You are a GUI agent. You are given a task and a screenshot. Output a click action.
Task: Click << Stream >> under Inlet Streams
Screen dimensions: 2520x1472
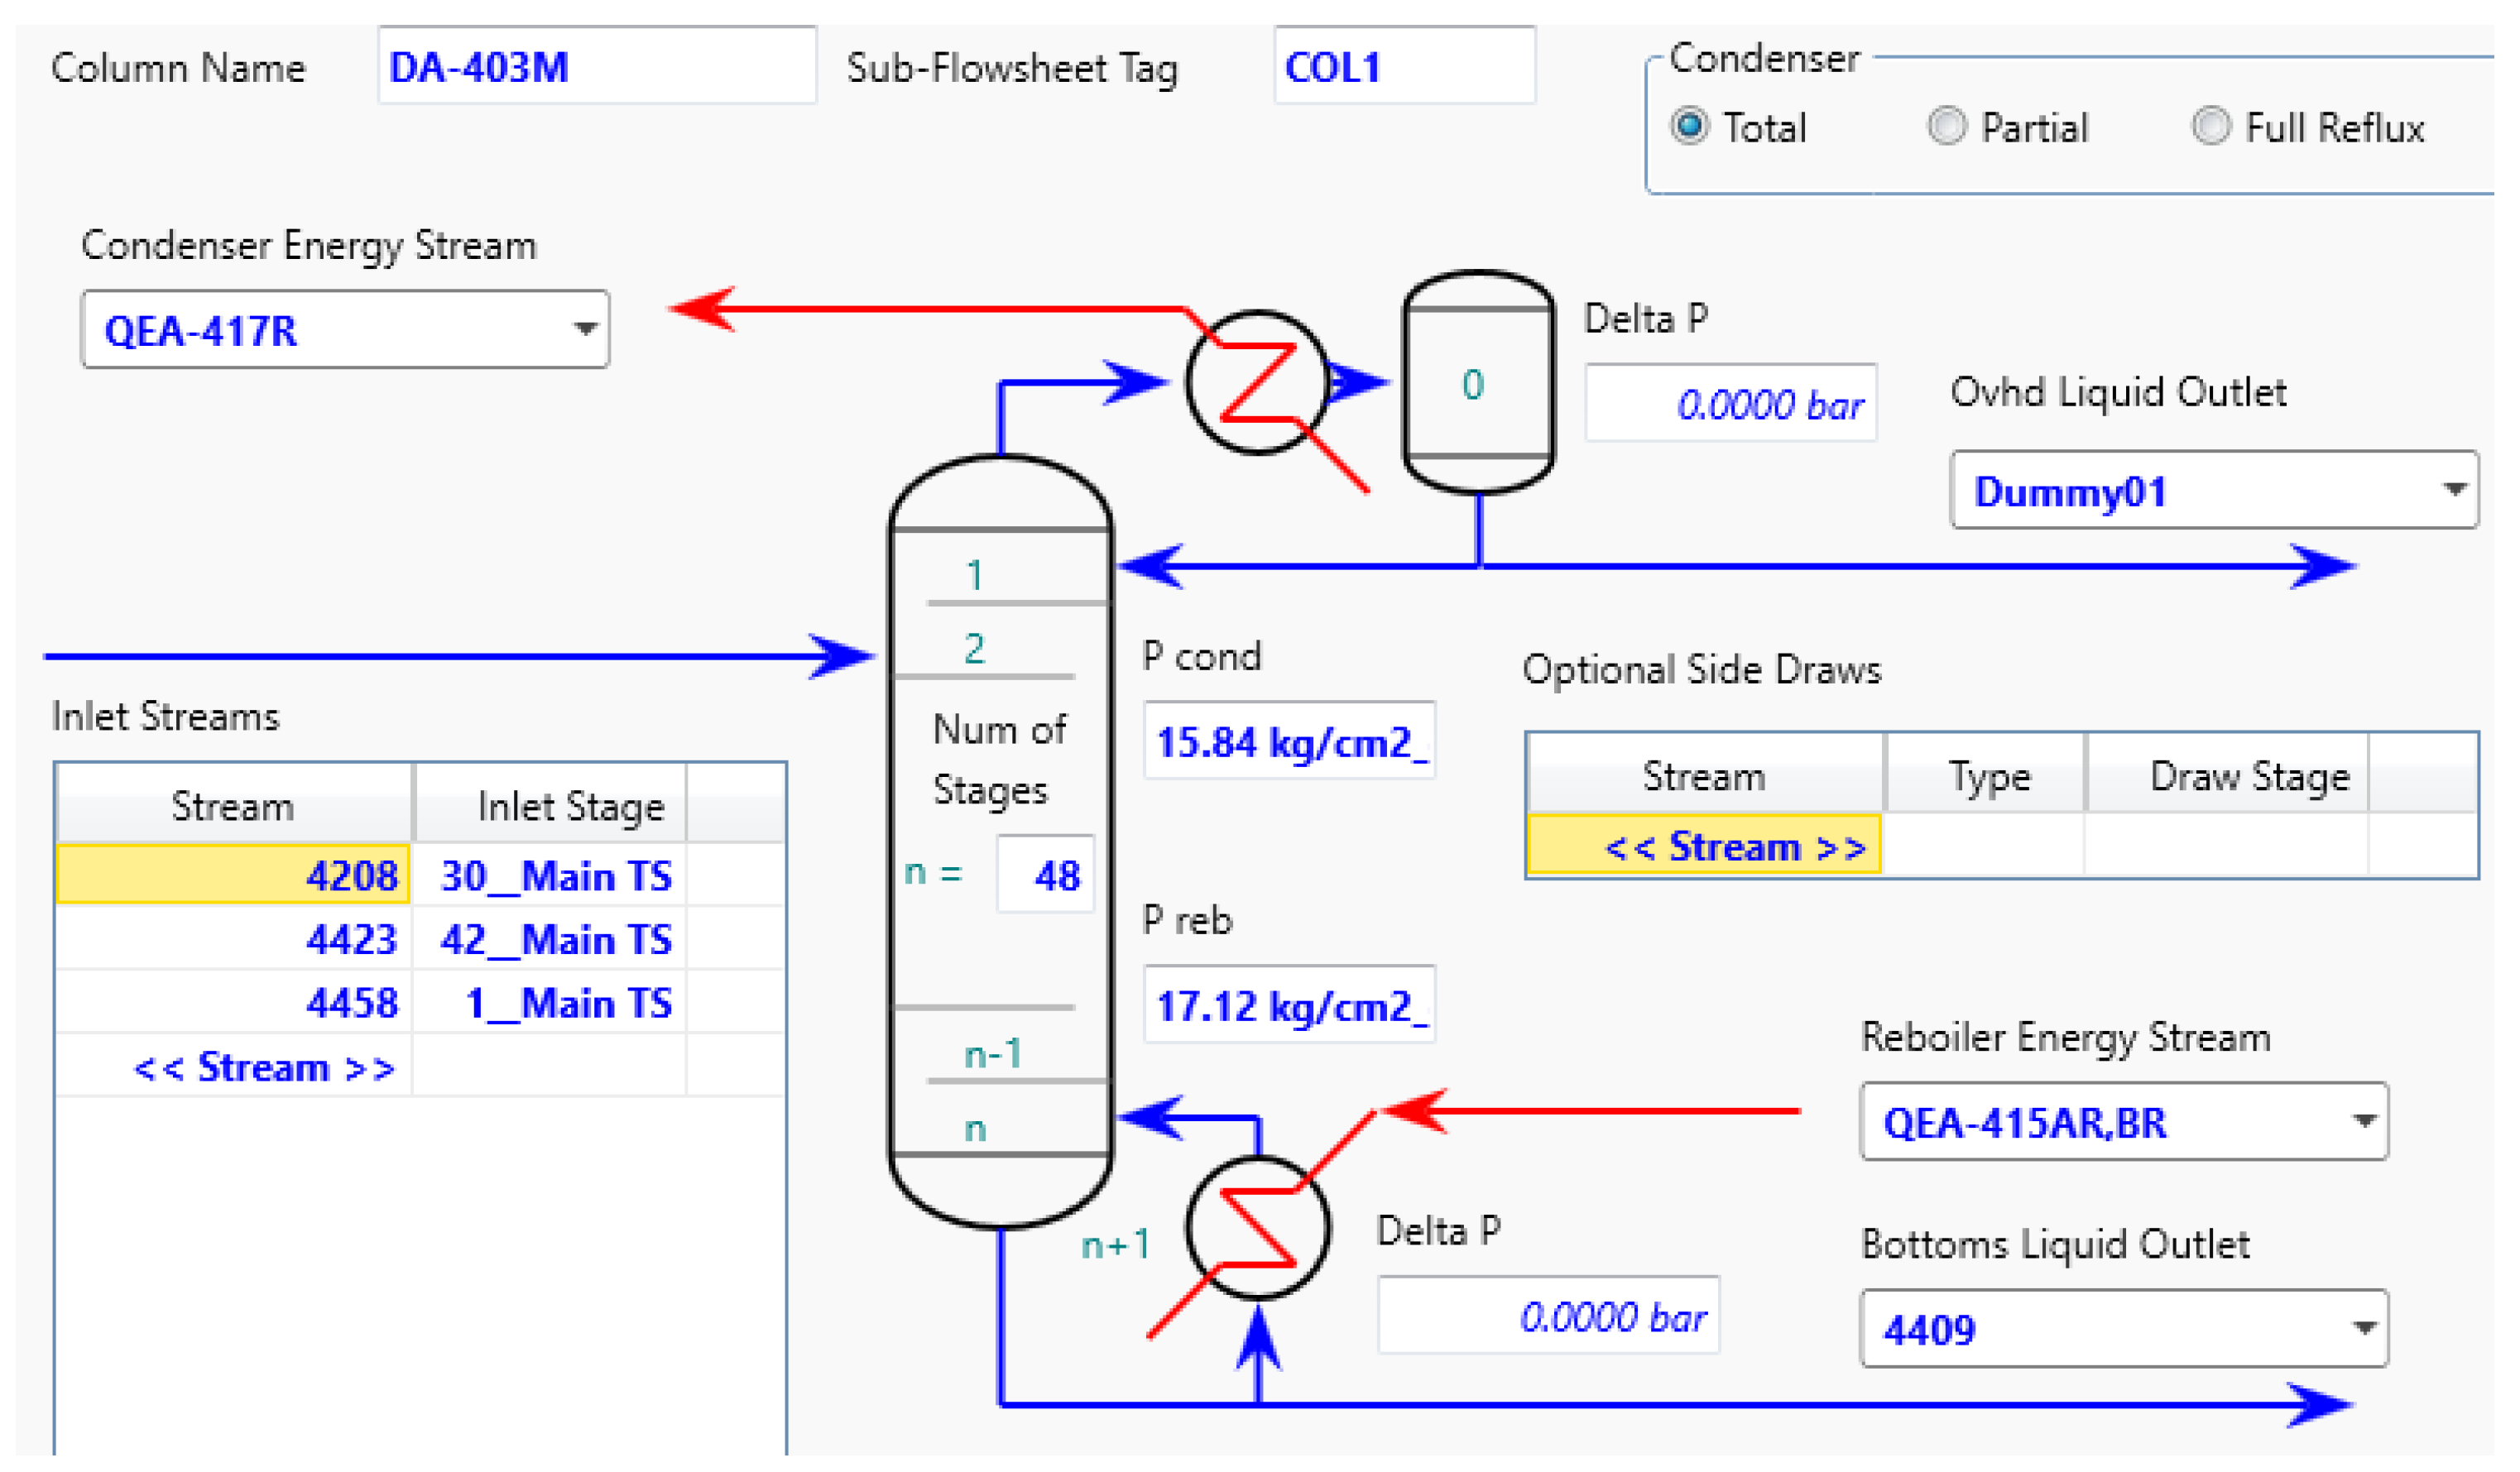265,1066
